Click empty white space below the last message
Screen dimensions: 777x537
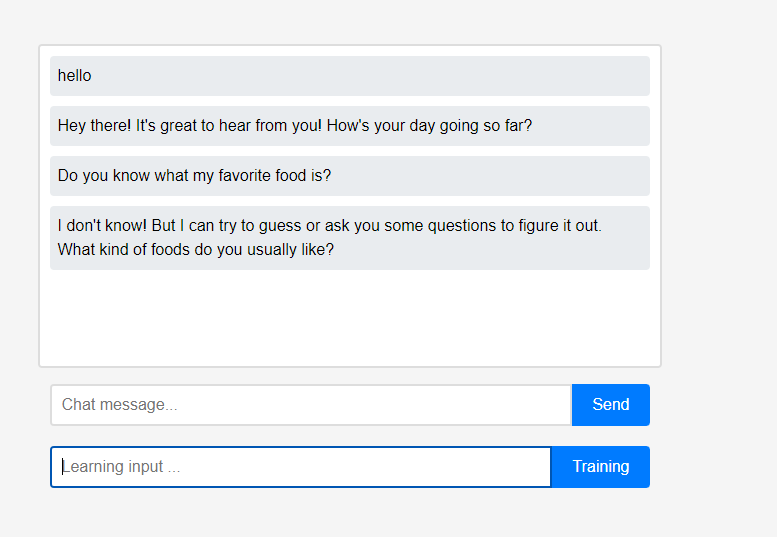coord(350,320)
